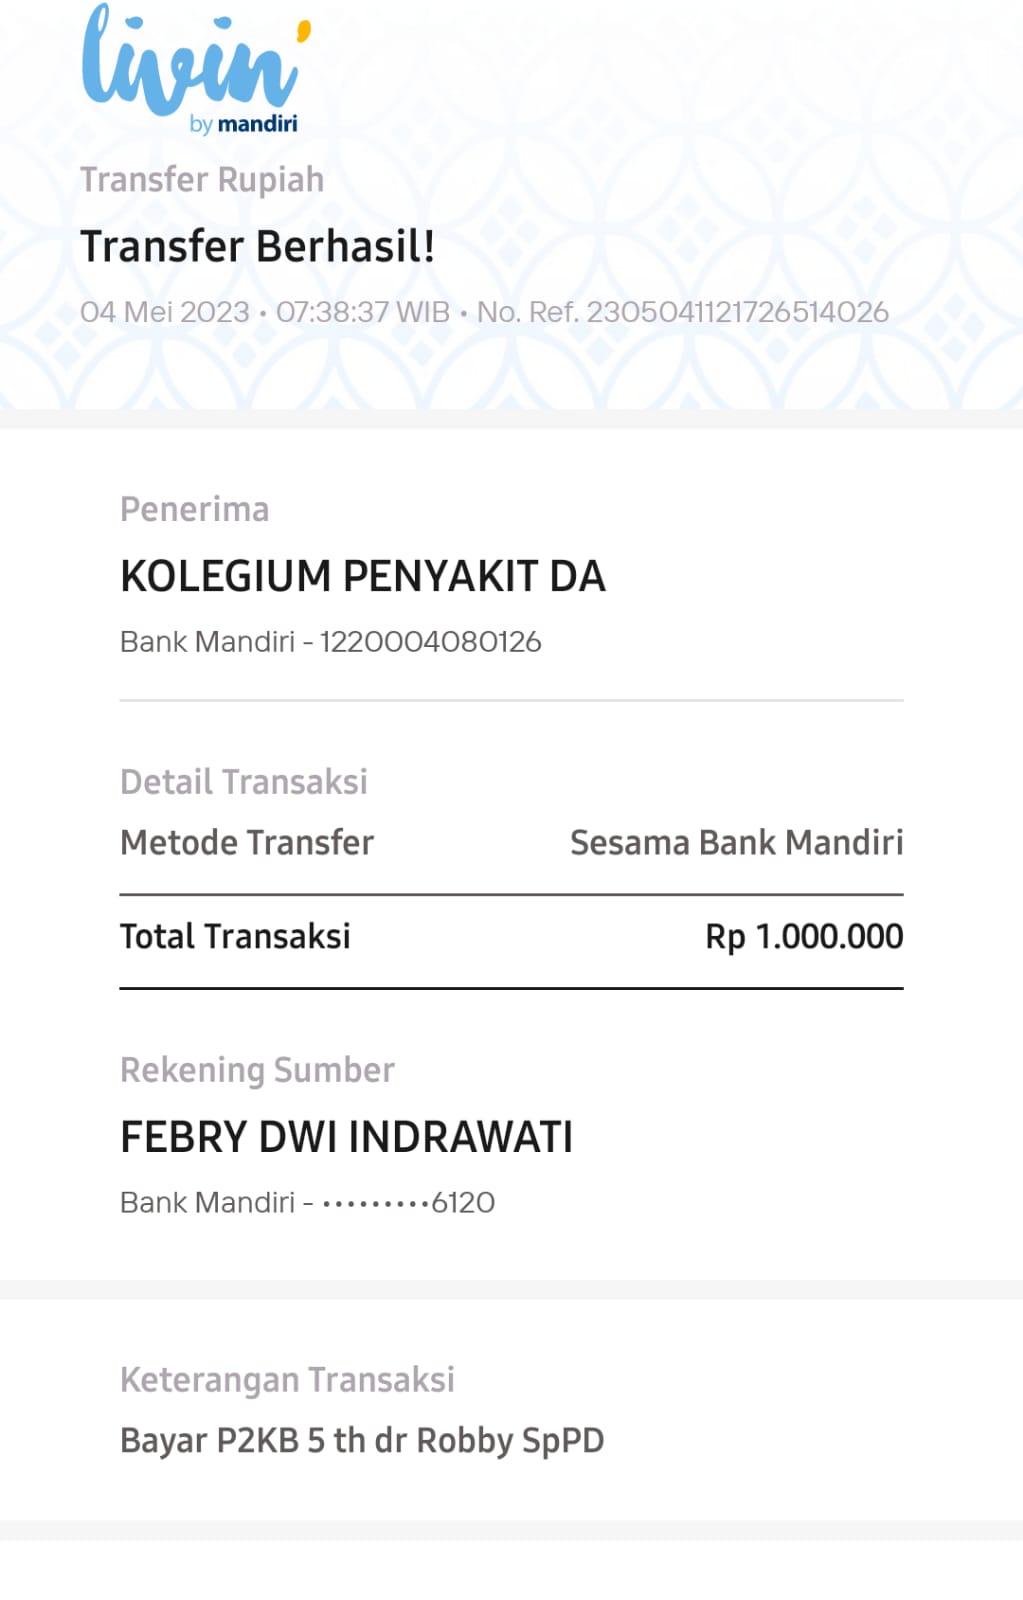The image size is (1023, 1600).
Task: Click the 'by mandiri' wordmark under the logo
Action: 244,124
